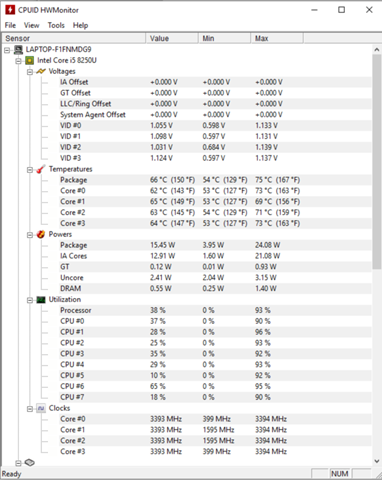The width and height of the screenshot is (382, 480).
Task: Click the drive icon below the Clocks section
Action: (x=30, y=463)
